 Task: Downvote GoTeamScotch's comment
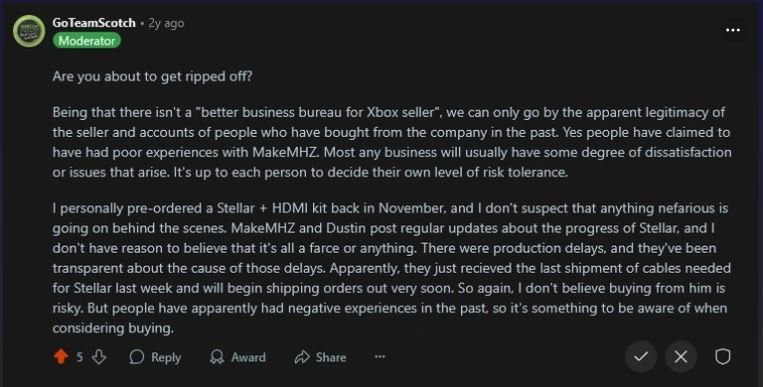(x=99, y=357)
